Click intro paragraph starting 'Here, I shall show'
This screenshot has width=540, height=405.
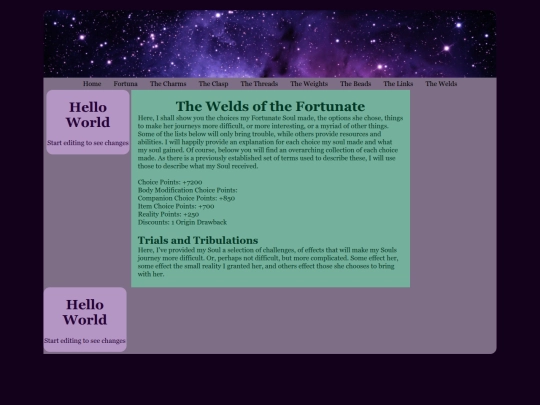click(270, 142)
